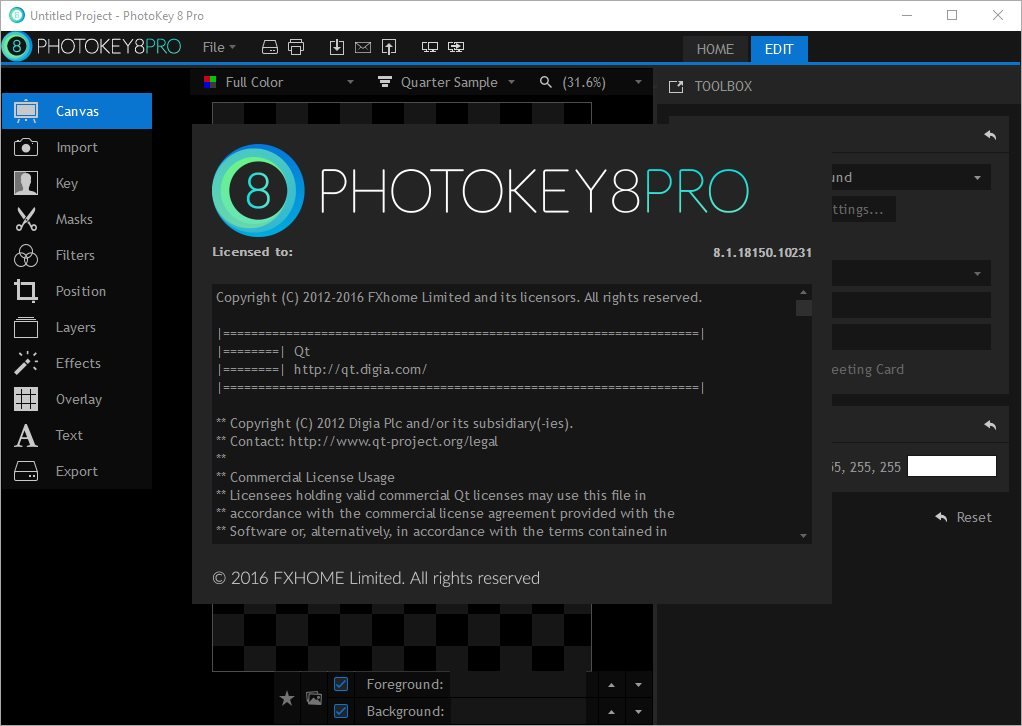The height and width of the screenshot is (726, 1022).
Task: Click the Foreground row down arrow
Action: (638, 685)
